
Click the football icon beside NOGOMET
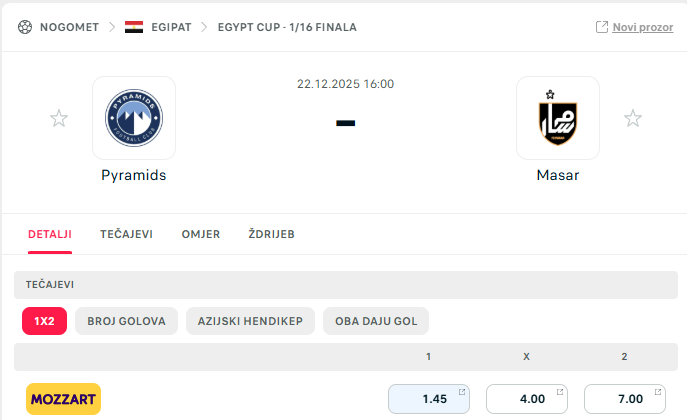(x=25, y=27)
